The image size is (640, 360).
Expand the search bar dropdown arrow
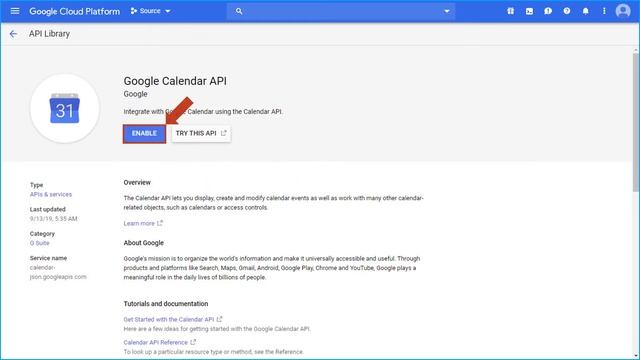tap(447, 11)
